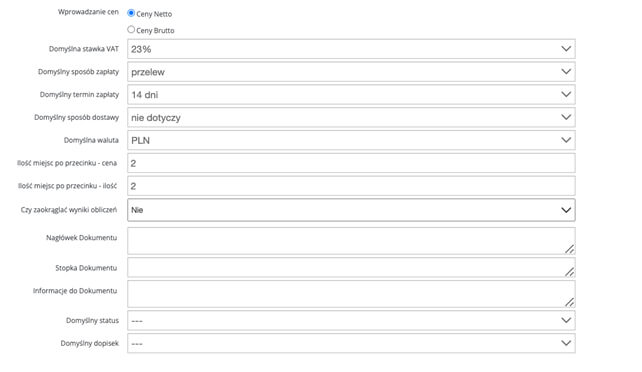Click inside the Informacje do Dokumentu text area
The image size is (642, 372).
pos(351,294)
